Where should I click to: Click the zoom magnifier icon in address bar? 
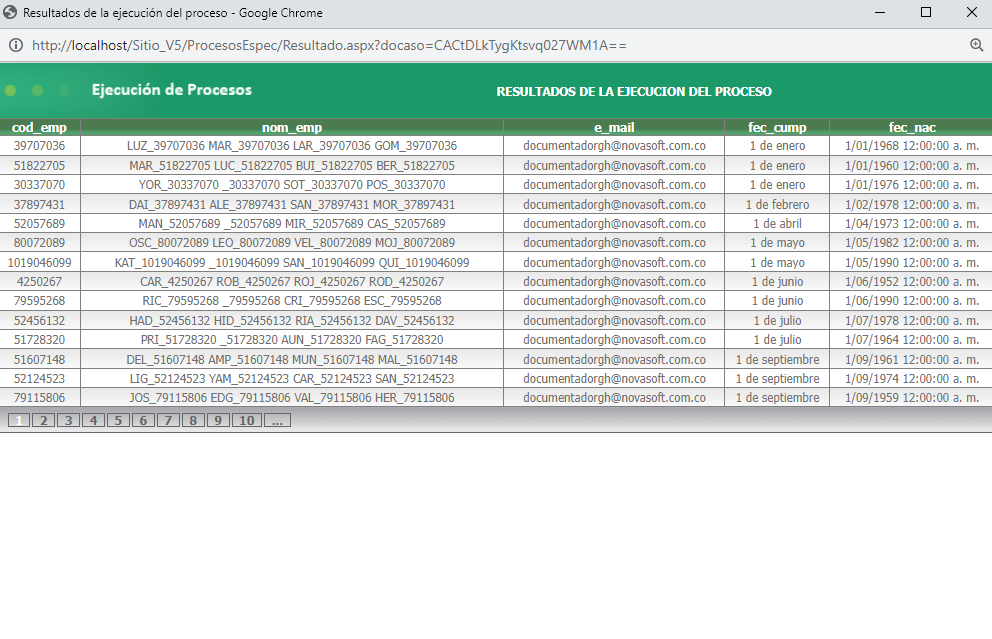click(976, 45)
